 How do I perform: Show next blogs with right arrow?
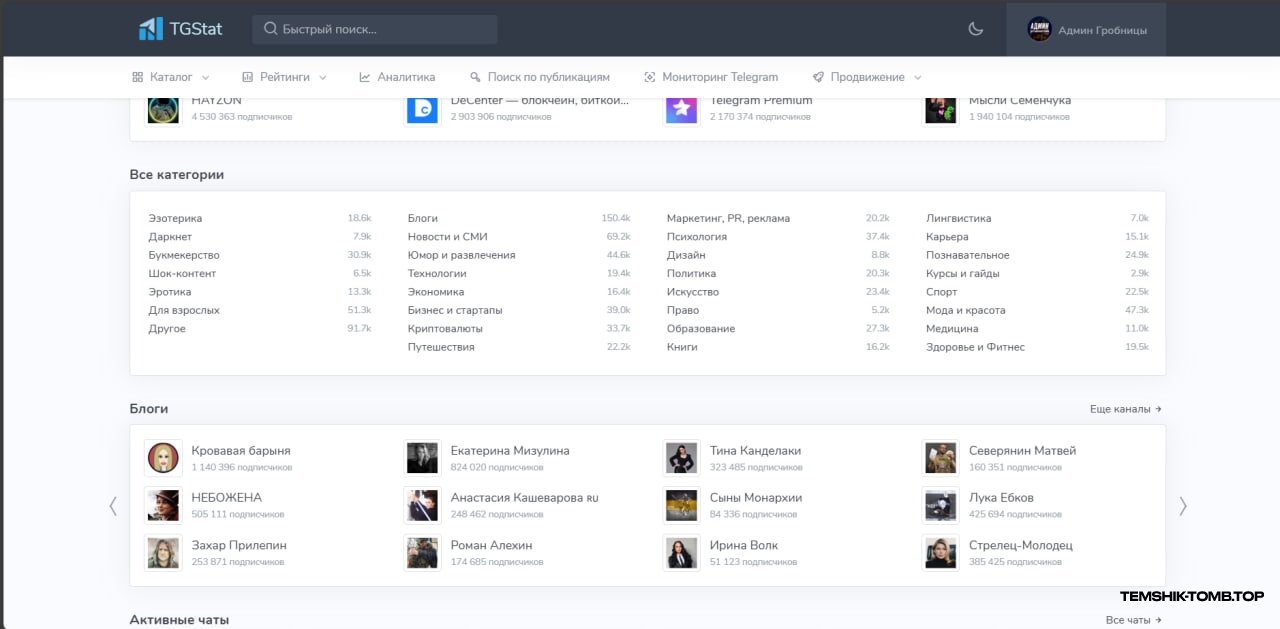pos(1183,506)
